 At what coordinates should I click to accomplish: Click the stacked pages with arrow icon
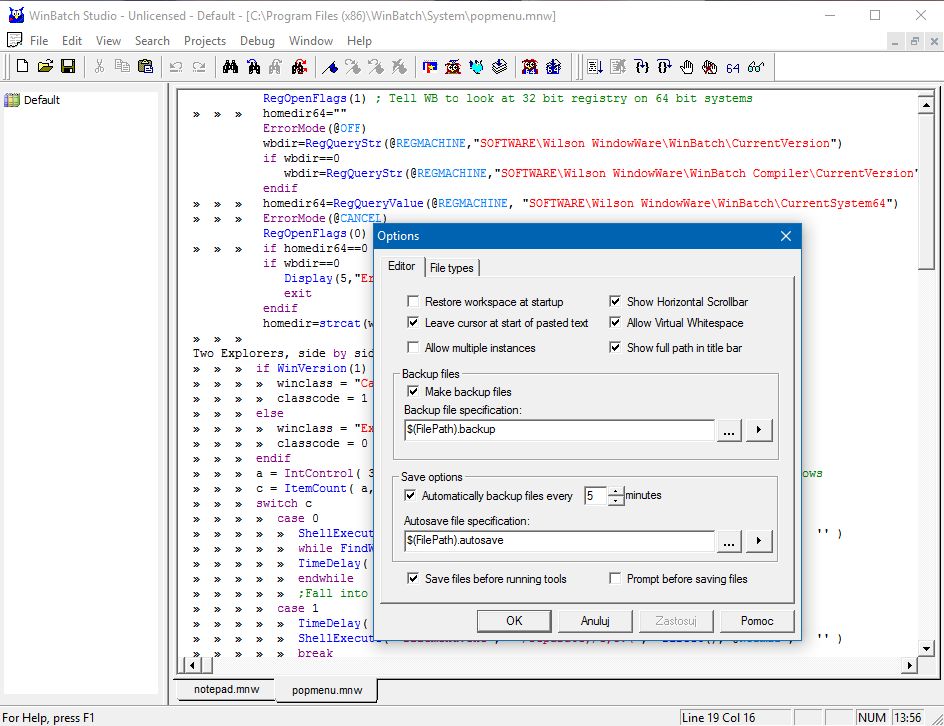click(x=499, y=66)
